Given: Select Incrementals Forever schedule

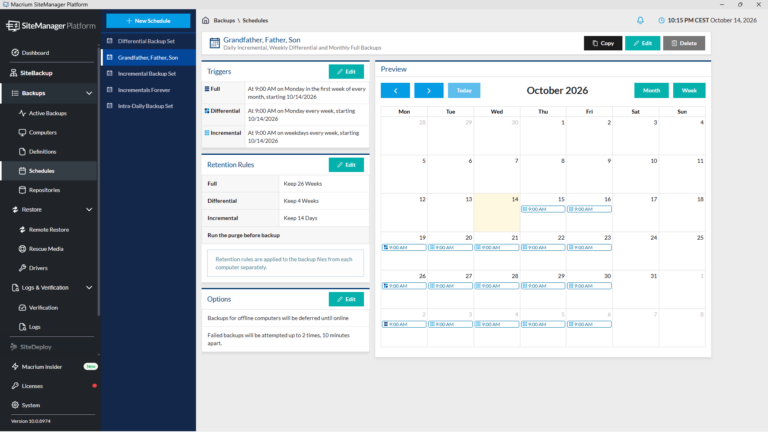Looking at the screenshot, I should tap(148, 90).
